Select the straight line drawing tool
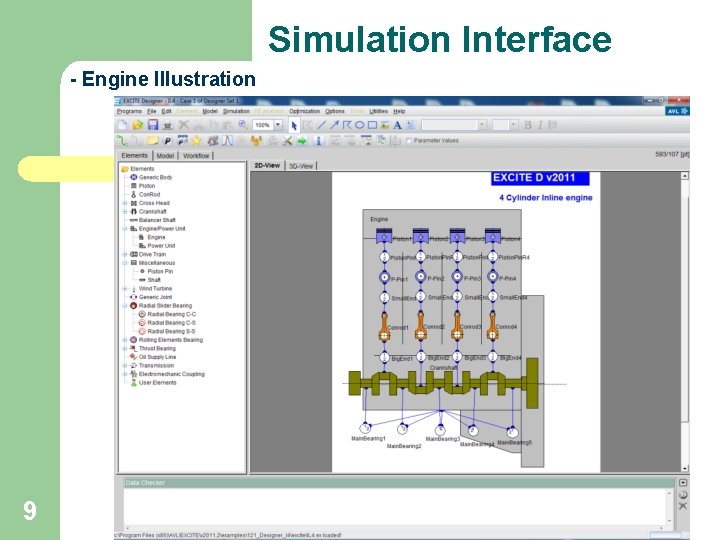 (321, 125)
